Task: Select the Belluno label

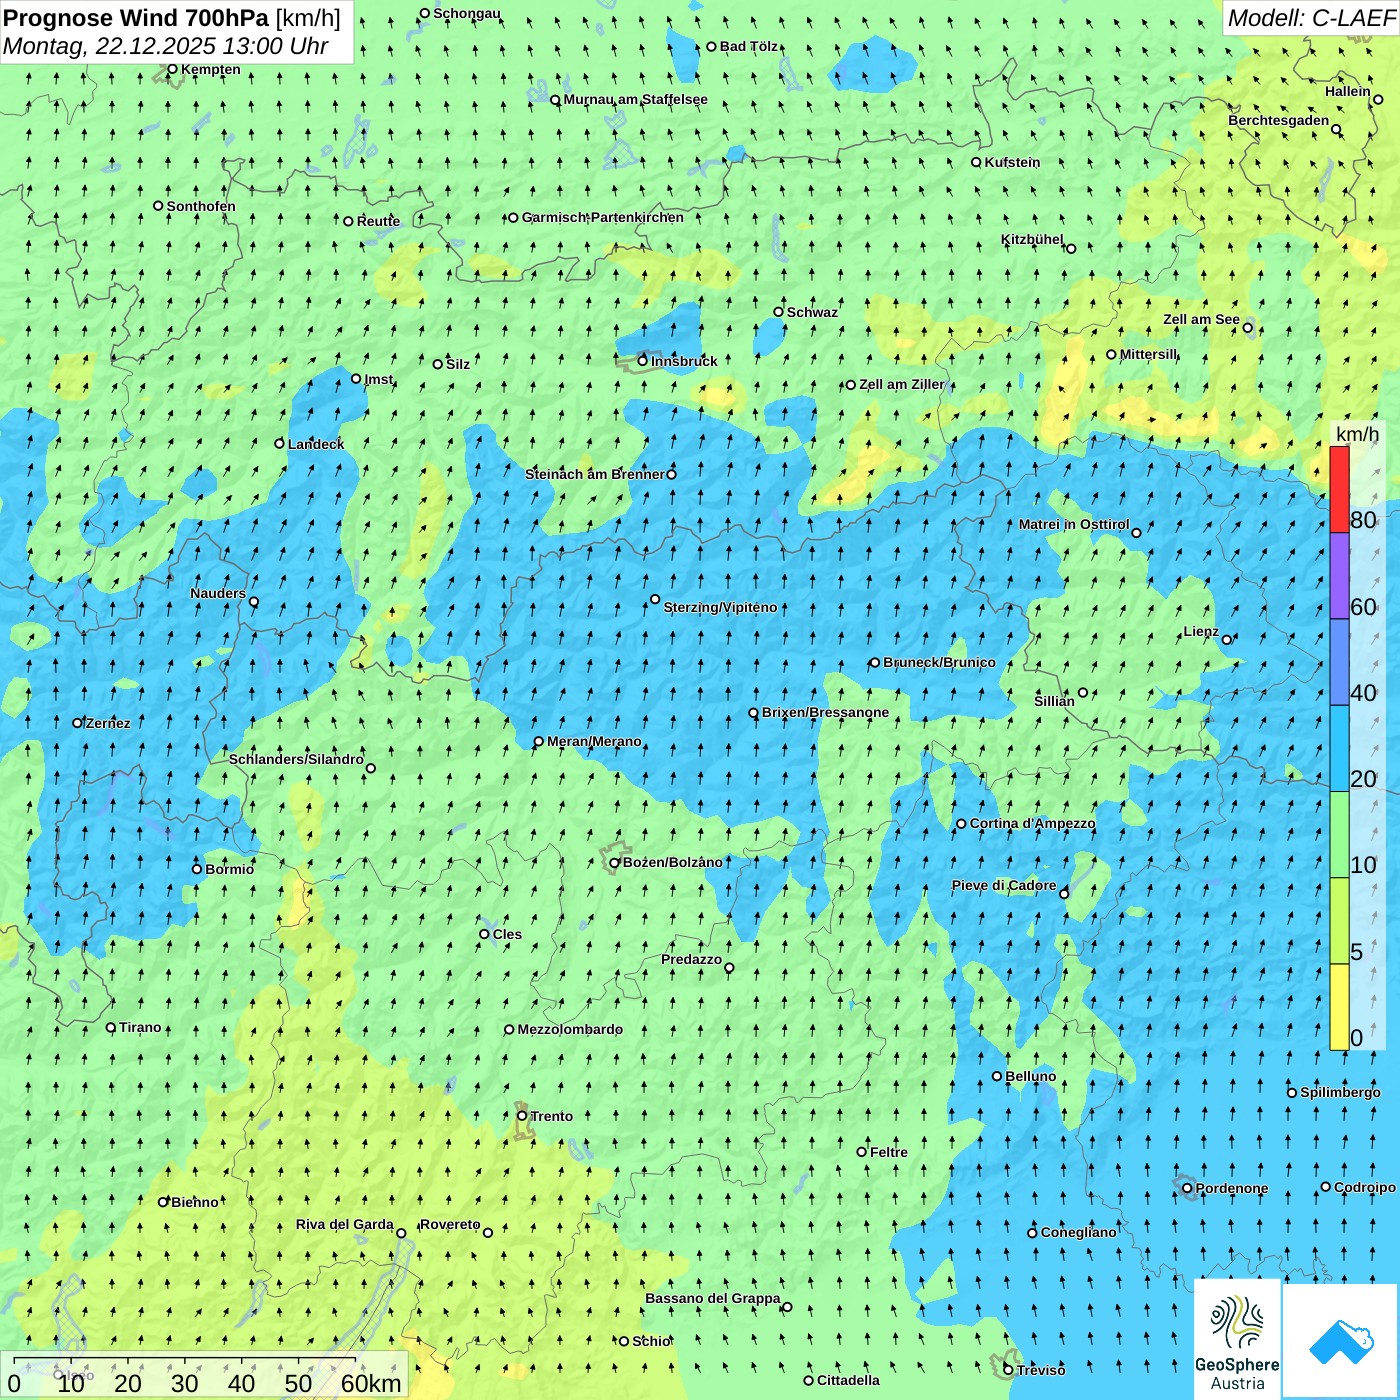Action: point(1030,1076)
